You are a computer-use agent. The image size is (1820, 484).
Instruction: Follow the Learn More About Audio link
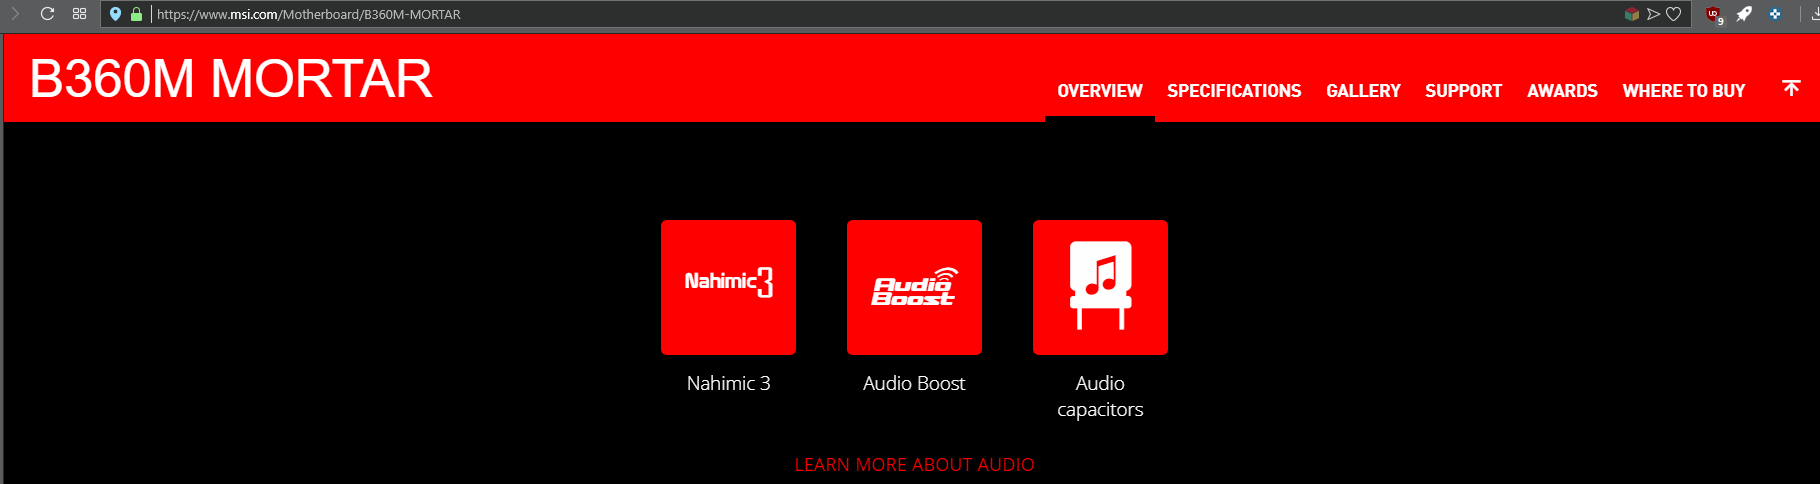coord(914,465)
